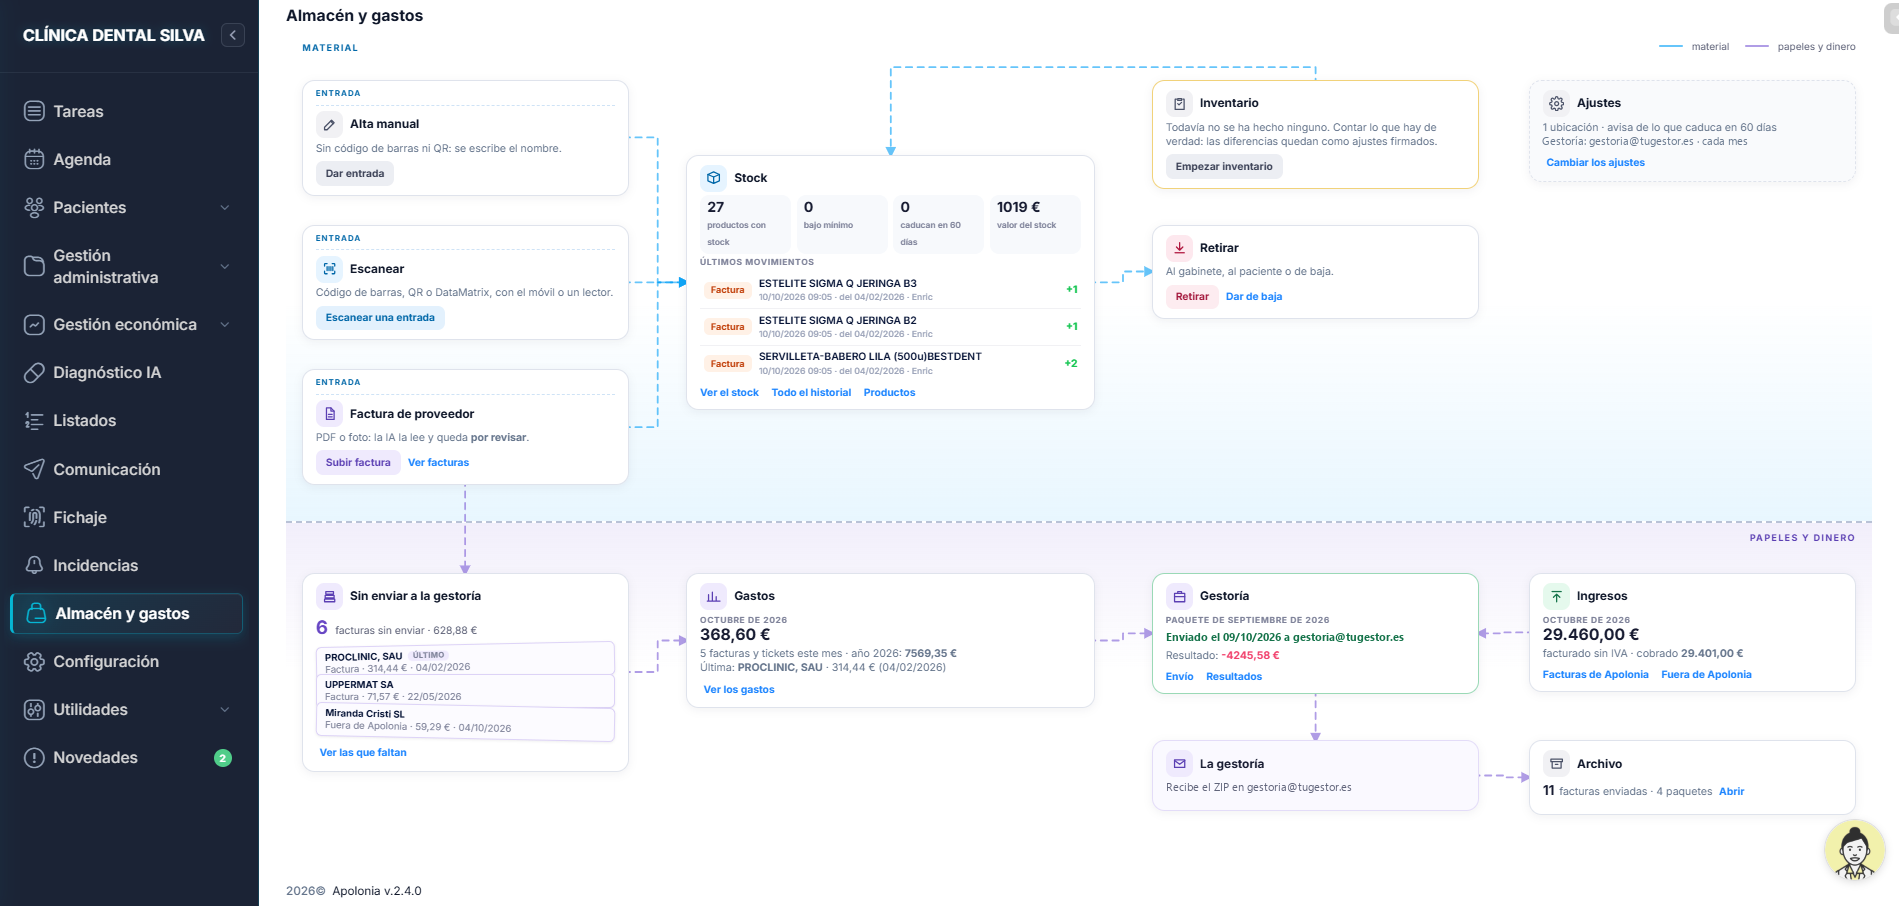Click the Configuración gear icon
The height and width of the screenshot is (906, 1899).
(x=34, y=662)
